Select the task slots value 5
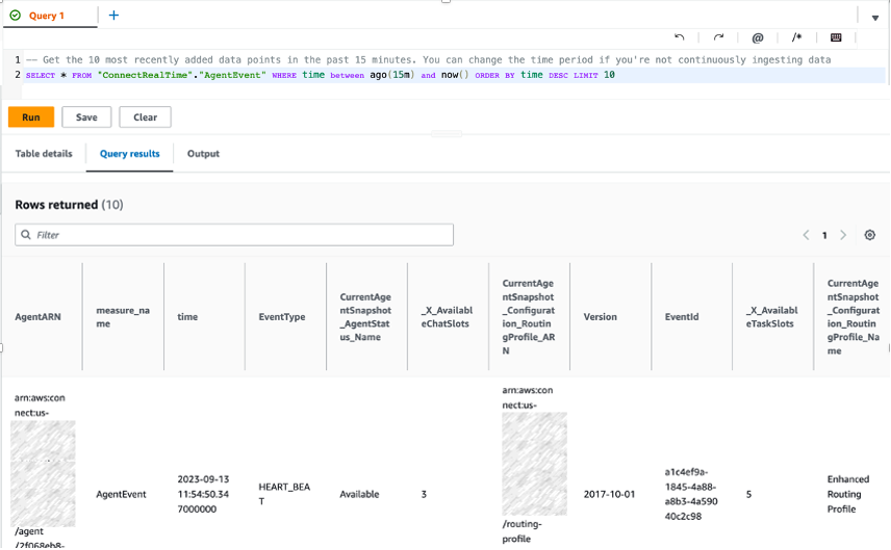 749,494
